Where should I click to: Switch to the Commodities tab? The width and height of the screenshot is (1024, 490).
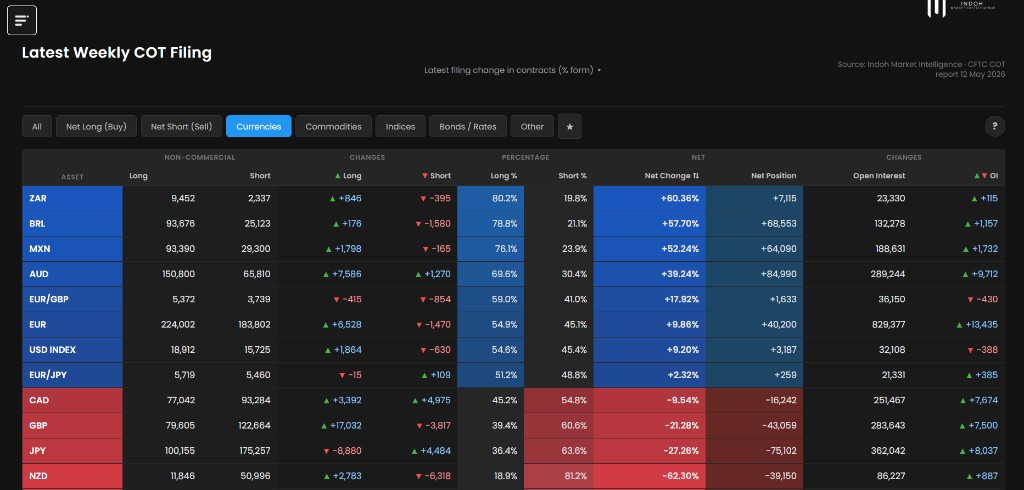(333, 127)
